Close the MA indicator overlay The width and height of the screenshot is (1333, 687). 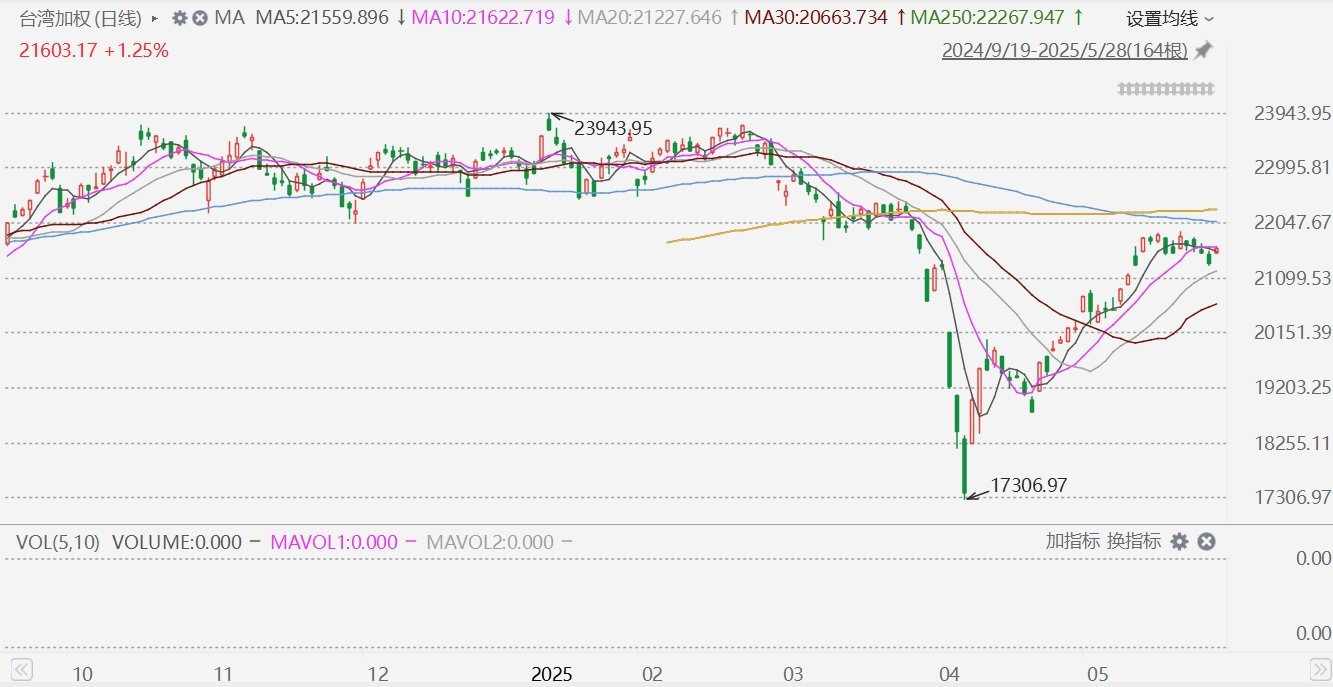coord(200,18)
